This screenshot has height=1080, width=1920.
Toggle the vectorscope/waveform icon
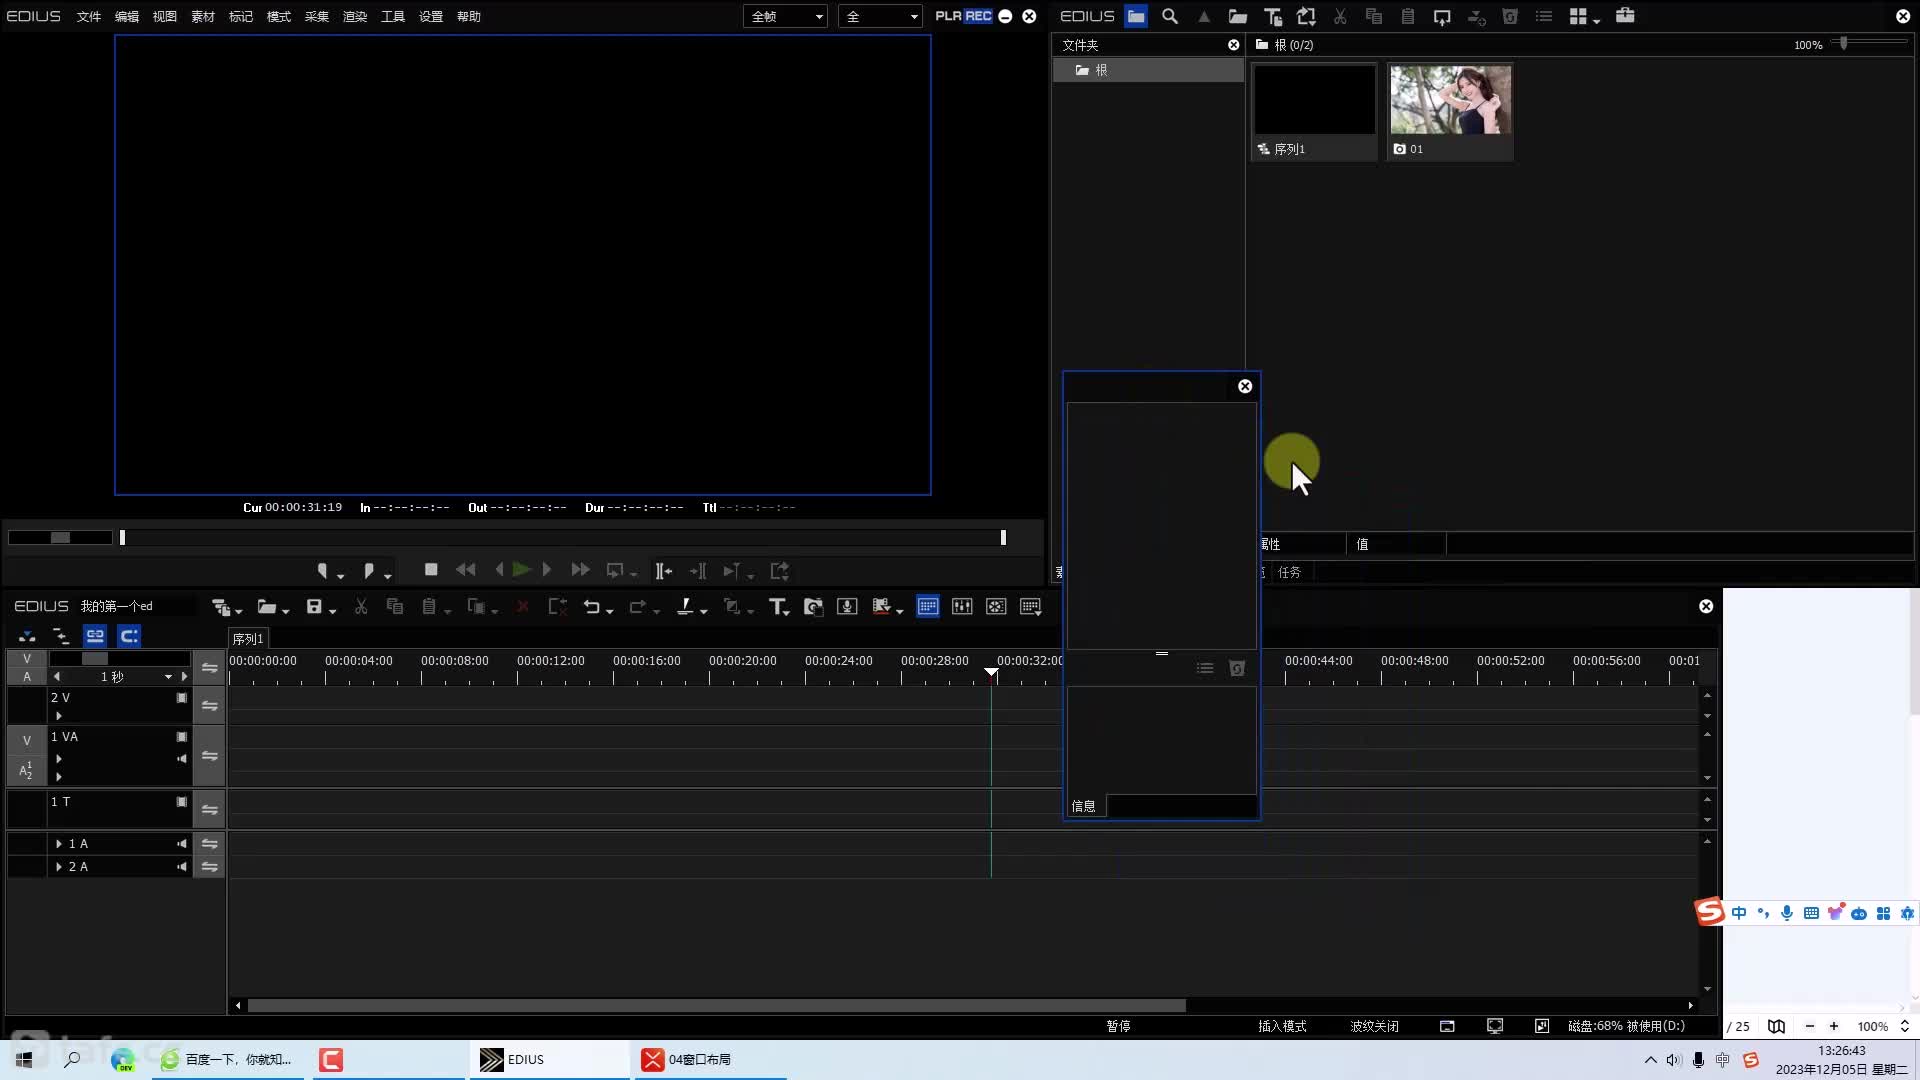996,607
